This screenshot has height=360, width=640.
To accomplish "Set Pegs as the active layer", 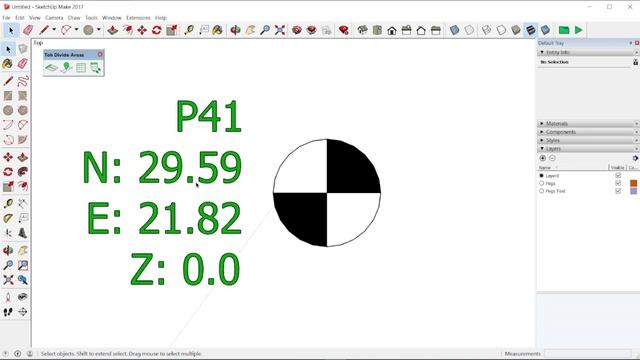I will click(x=542, y=183).
